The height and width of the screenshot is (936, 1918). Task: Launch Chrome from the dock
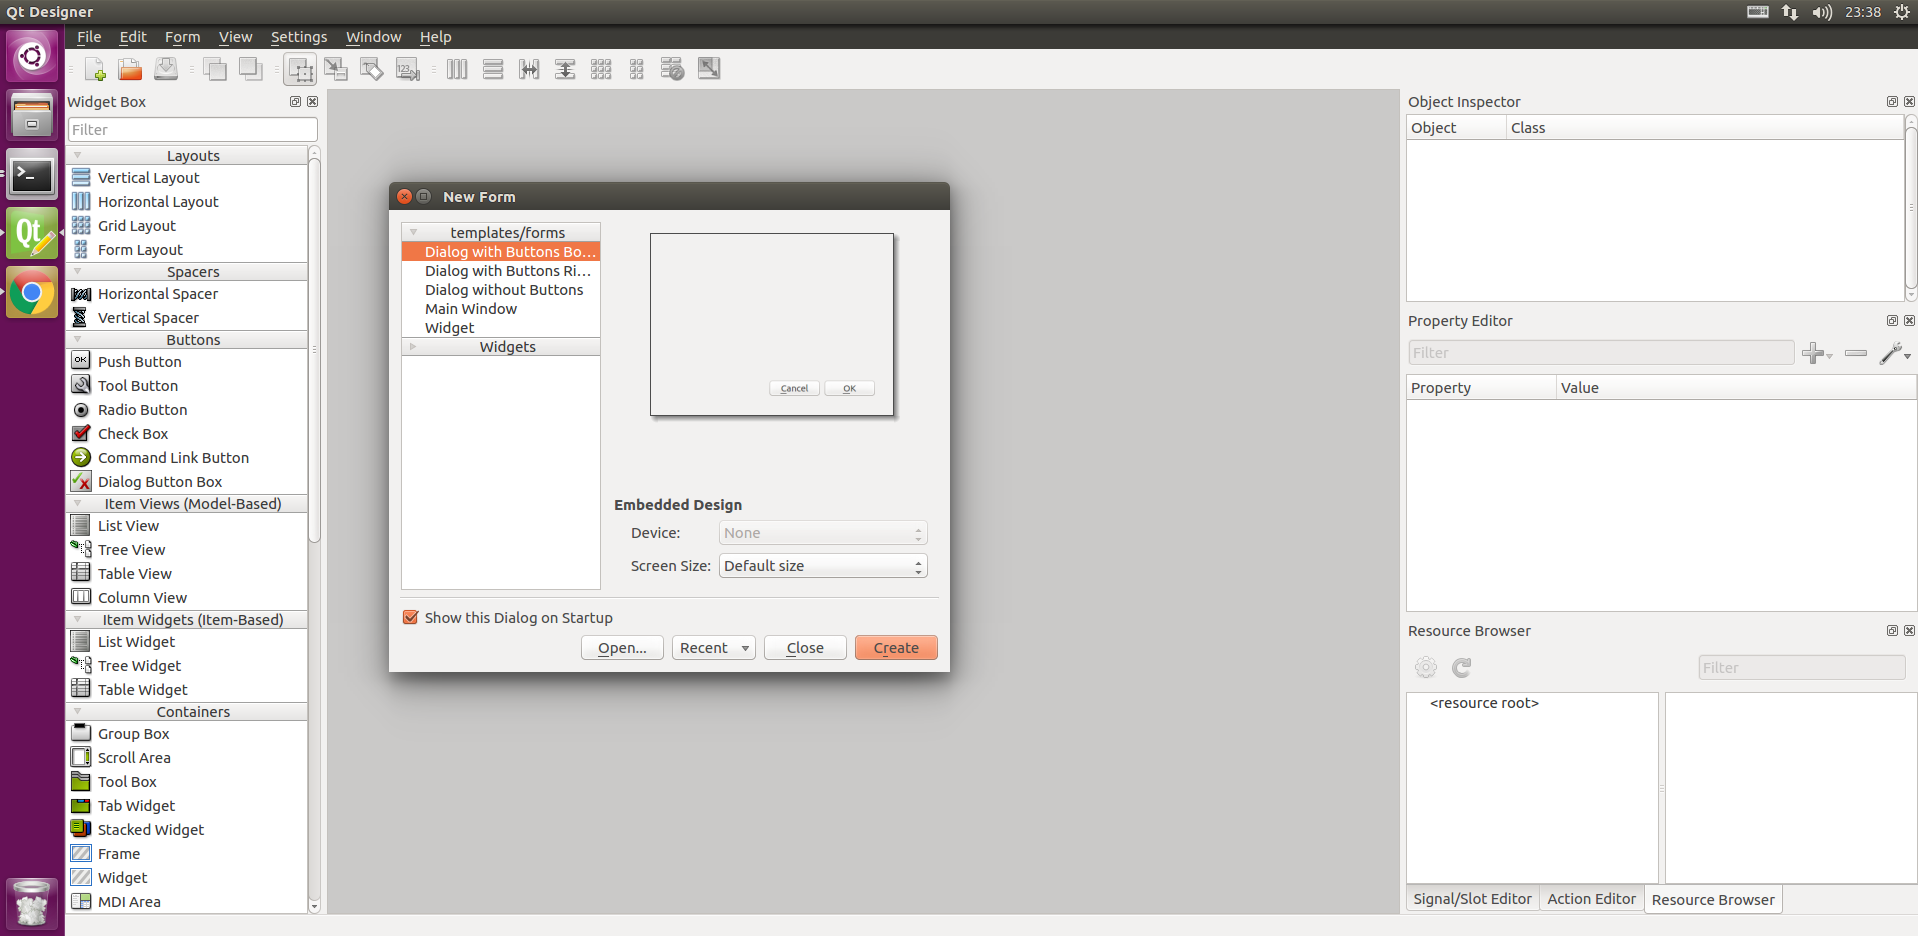(32, 292)
